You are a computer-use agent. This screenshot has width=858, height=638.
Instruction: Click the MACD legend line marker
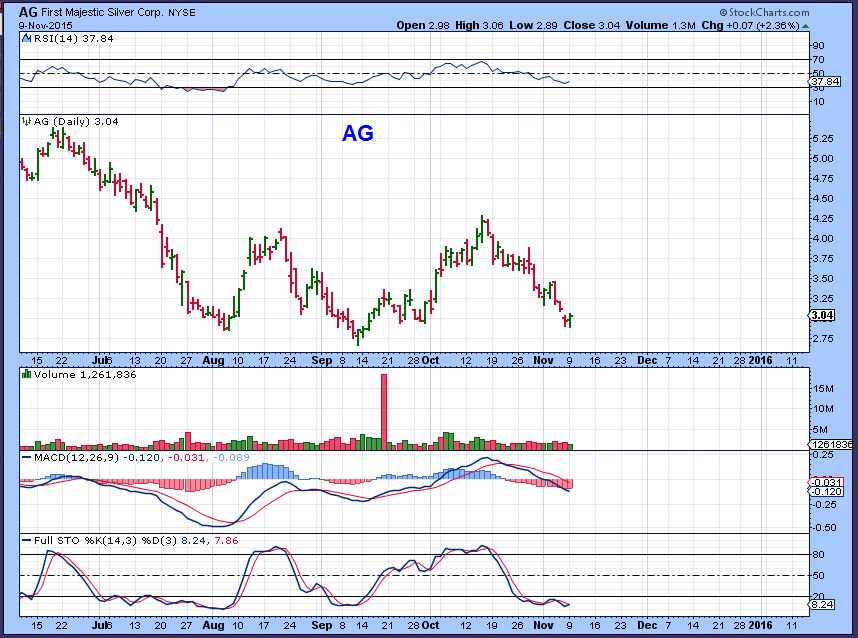coord(26,457)
